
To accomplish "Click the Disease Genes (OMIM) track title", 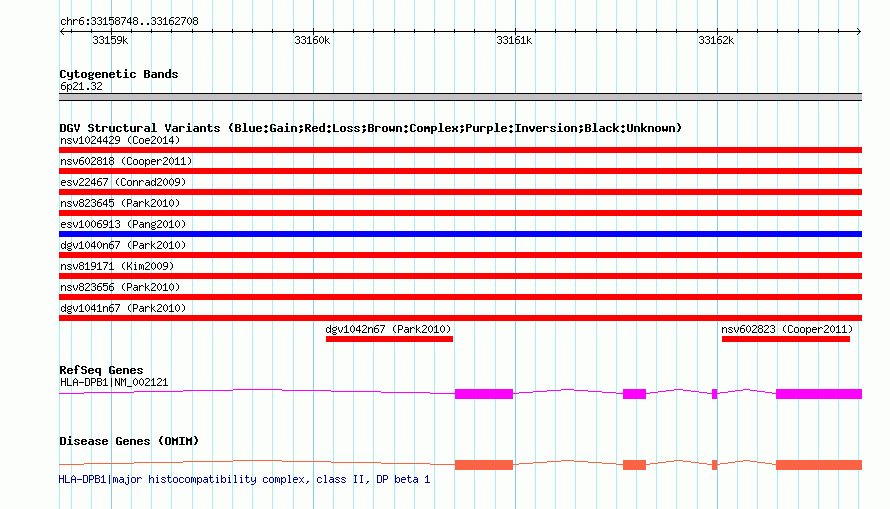I will point(129,441).
